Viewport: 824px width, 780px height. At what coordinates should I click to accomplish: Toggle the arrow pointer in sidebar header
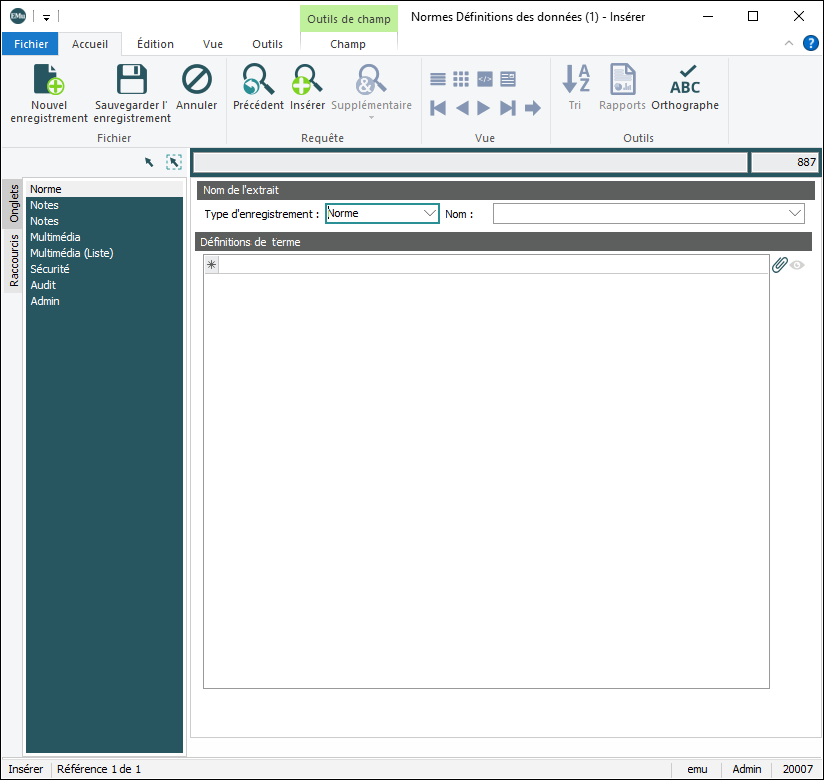coord(149,162)
